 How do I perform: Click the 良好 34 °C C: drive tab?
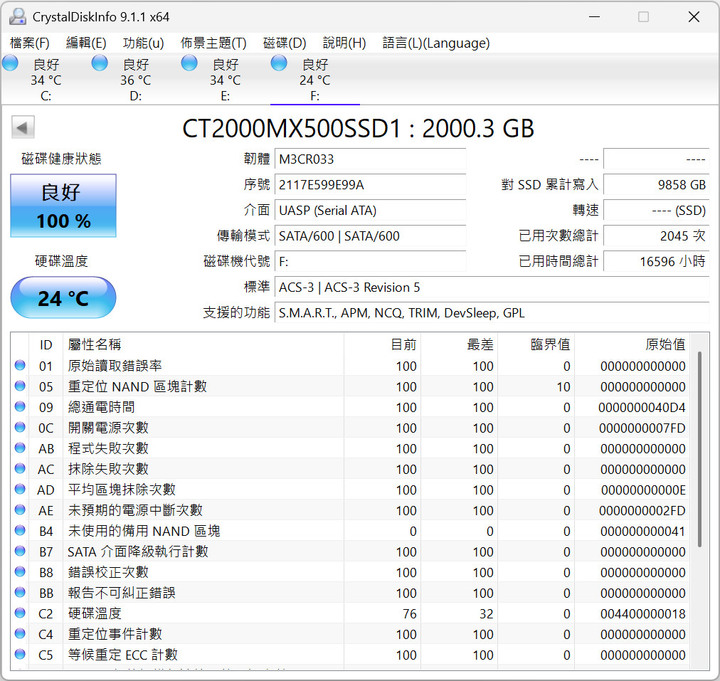point(46,79)
